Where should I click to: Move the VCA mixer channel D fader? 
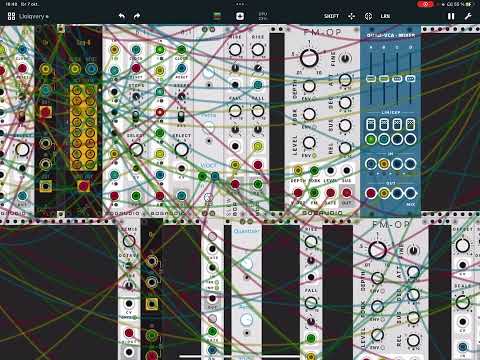pos(410,79)
